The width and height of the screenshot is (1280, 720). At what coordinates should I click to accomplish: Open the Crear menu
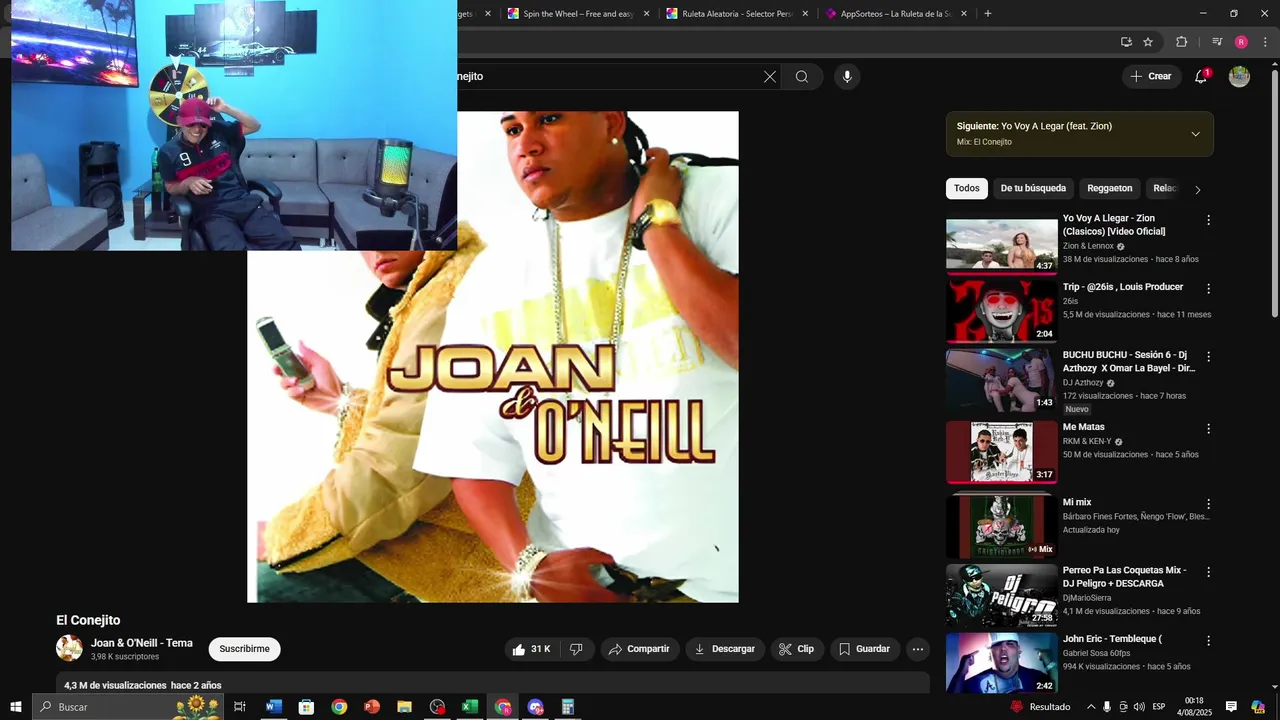1151,76
